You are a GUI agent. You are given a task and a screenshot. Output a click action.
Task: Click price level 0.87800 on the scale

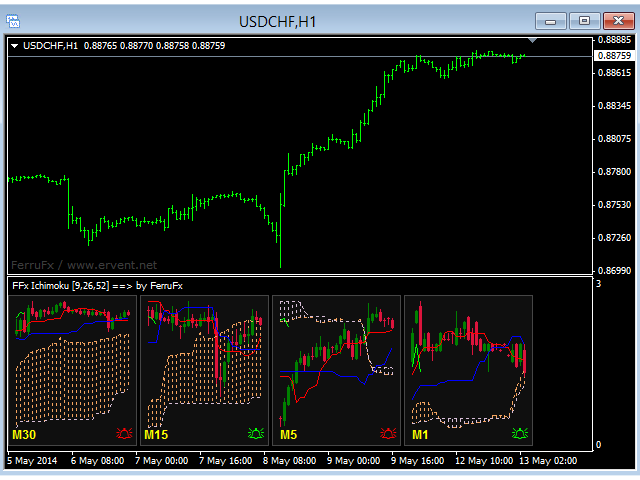614,172
